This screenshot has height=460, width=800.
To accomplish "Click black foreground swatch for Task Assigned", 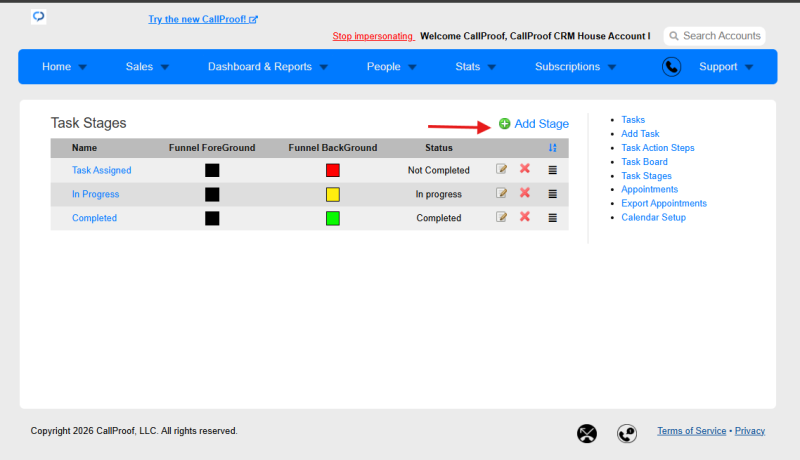I will (212, 170).
